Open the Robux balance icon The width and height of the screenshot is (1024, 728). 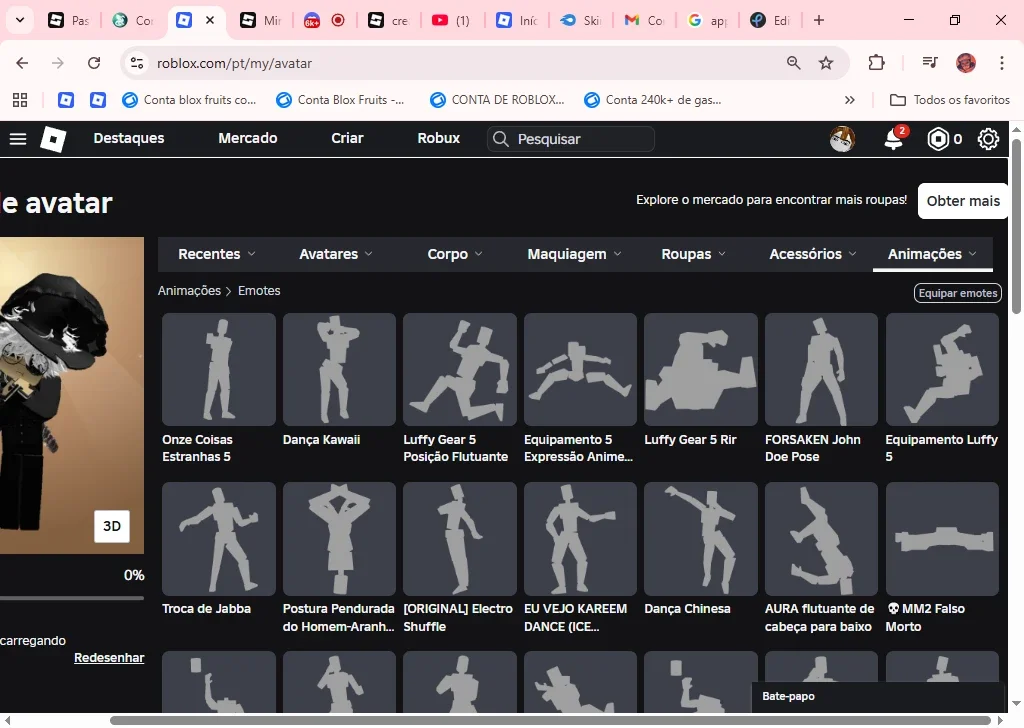pyautogui.click(x=938, y=139)
